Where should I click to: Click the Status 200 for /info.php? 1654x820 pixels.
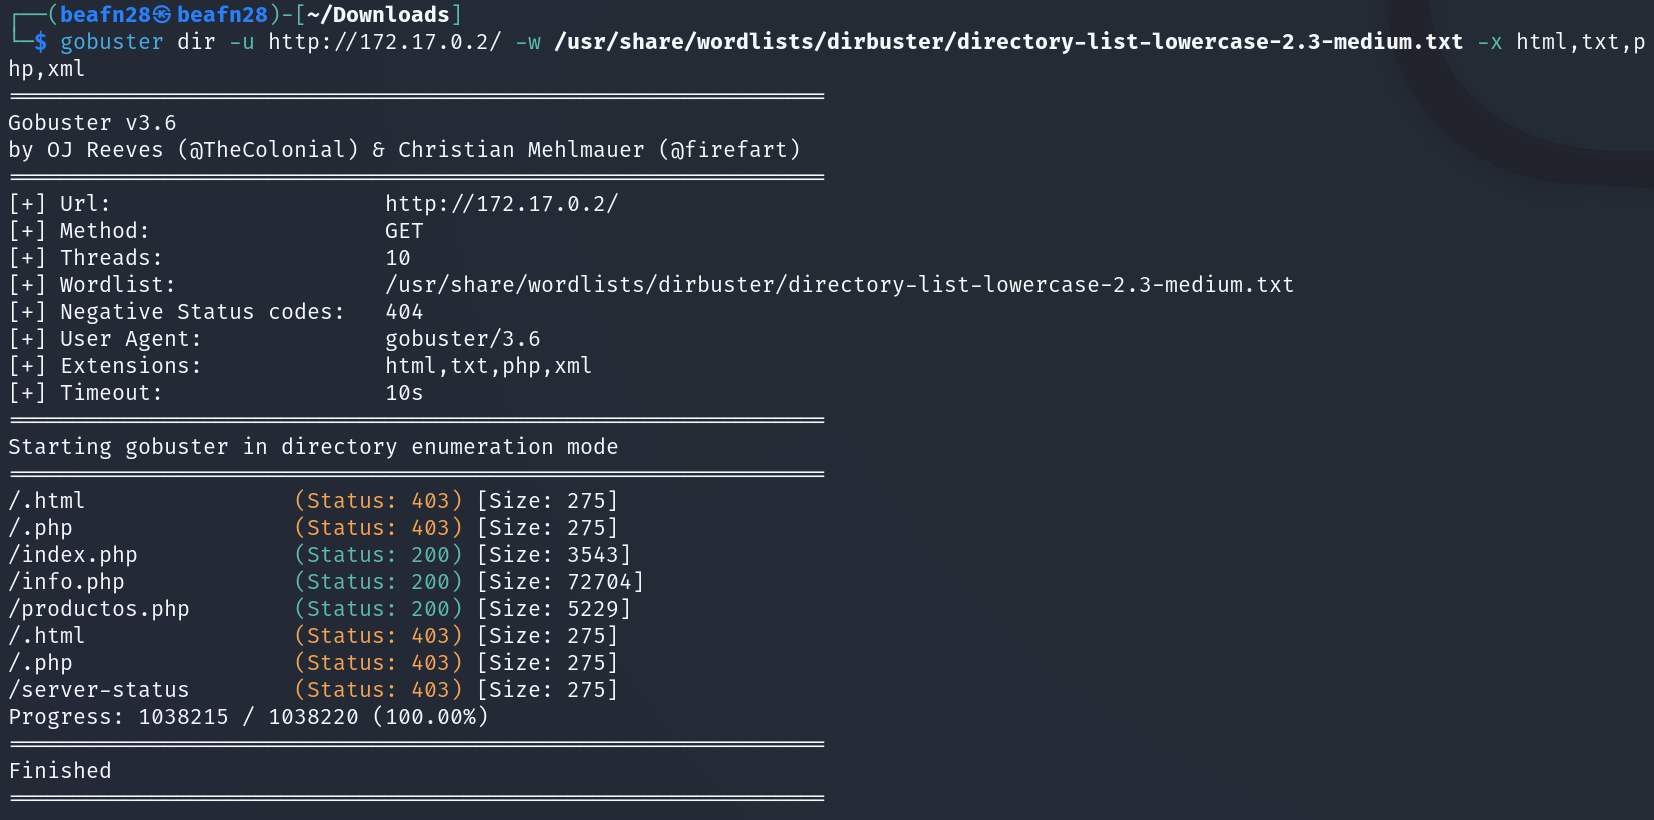(378, 582)
